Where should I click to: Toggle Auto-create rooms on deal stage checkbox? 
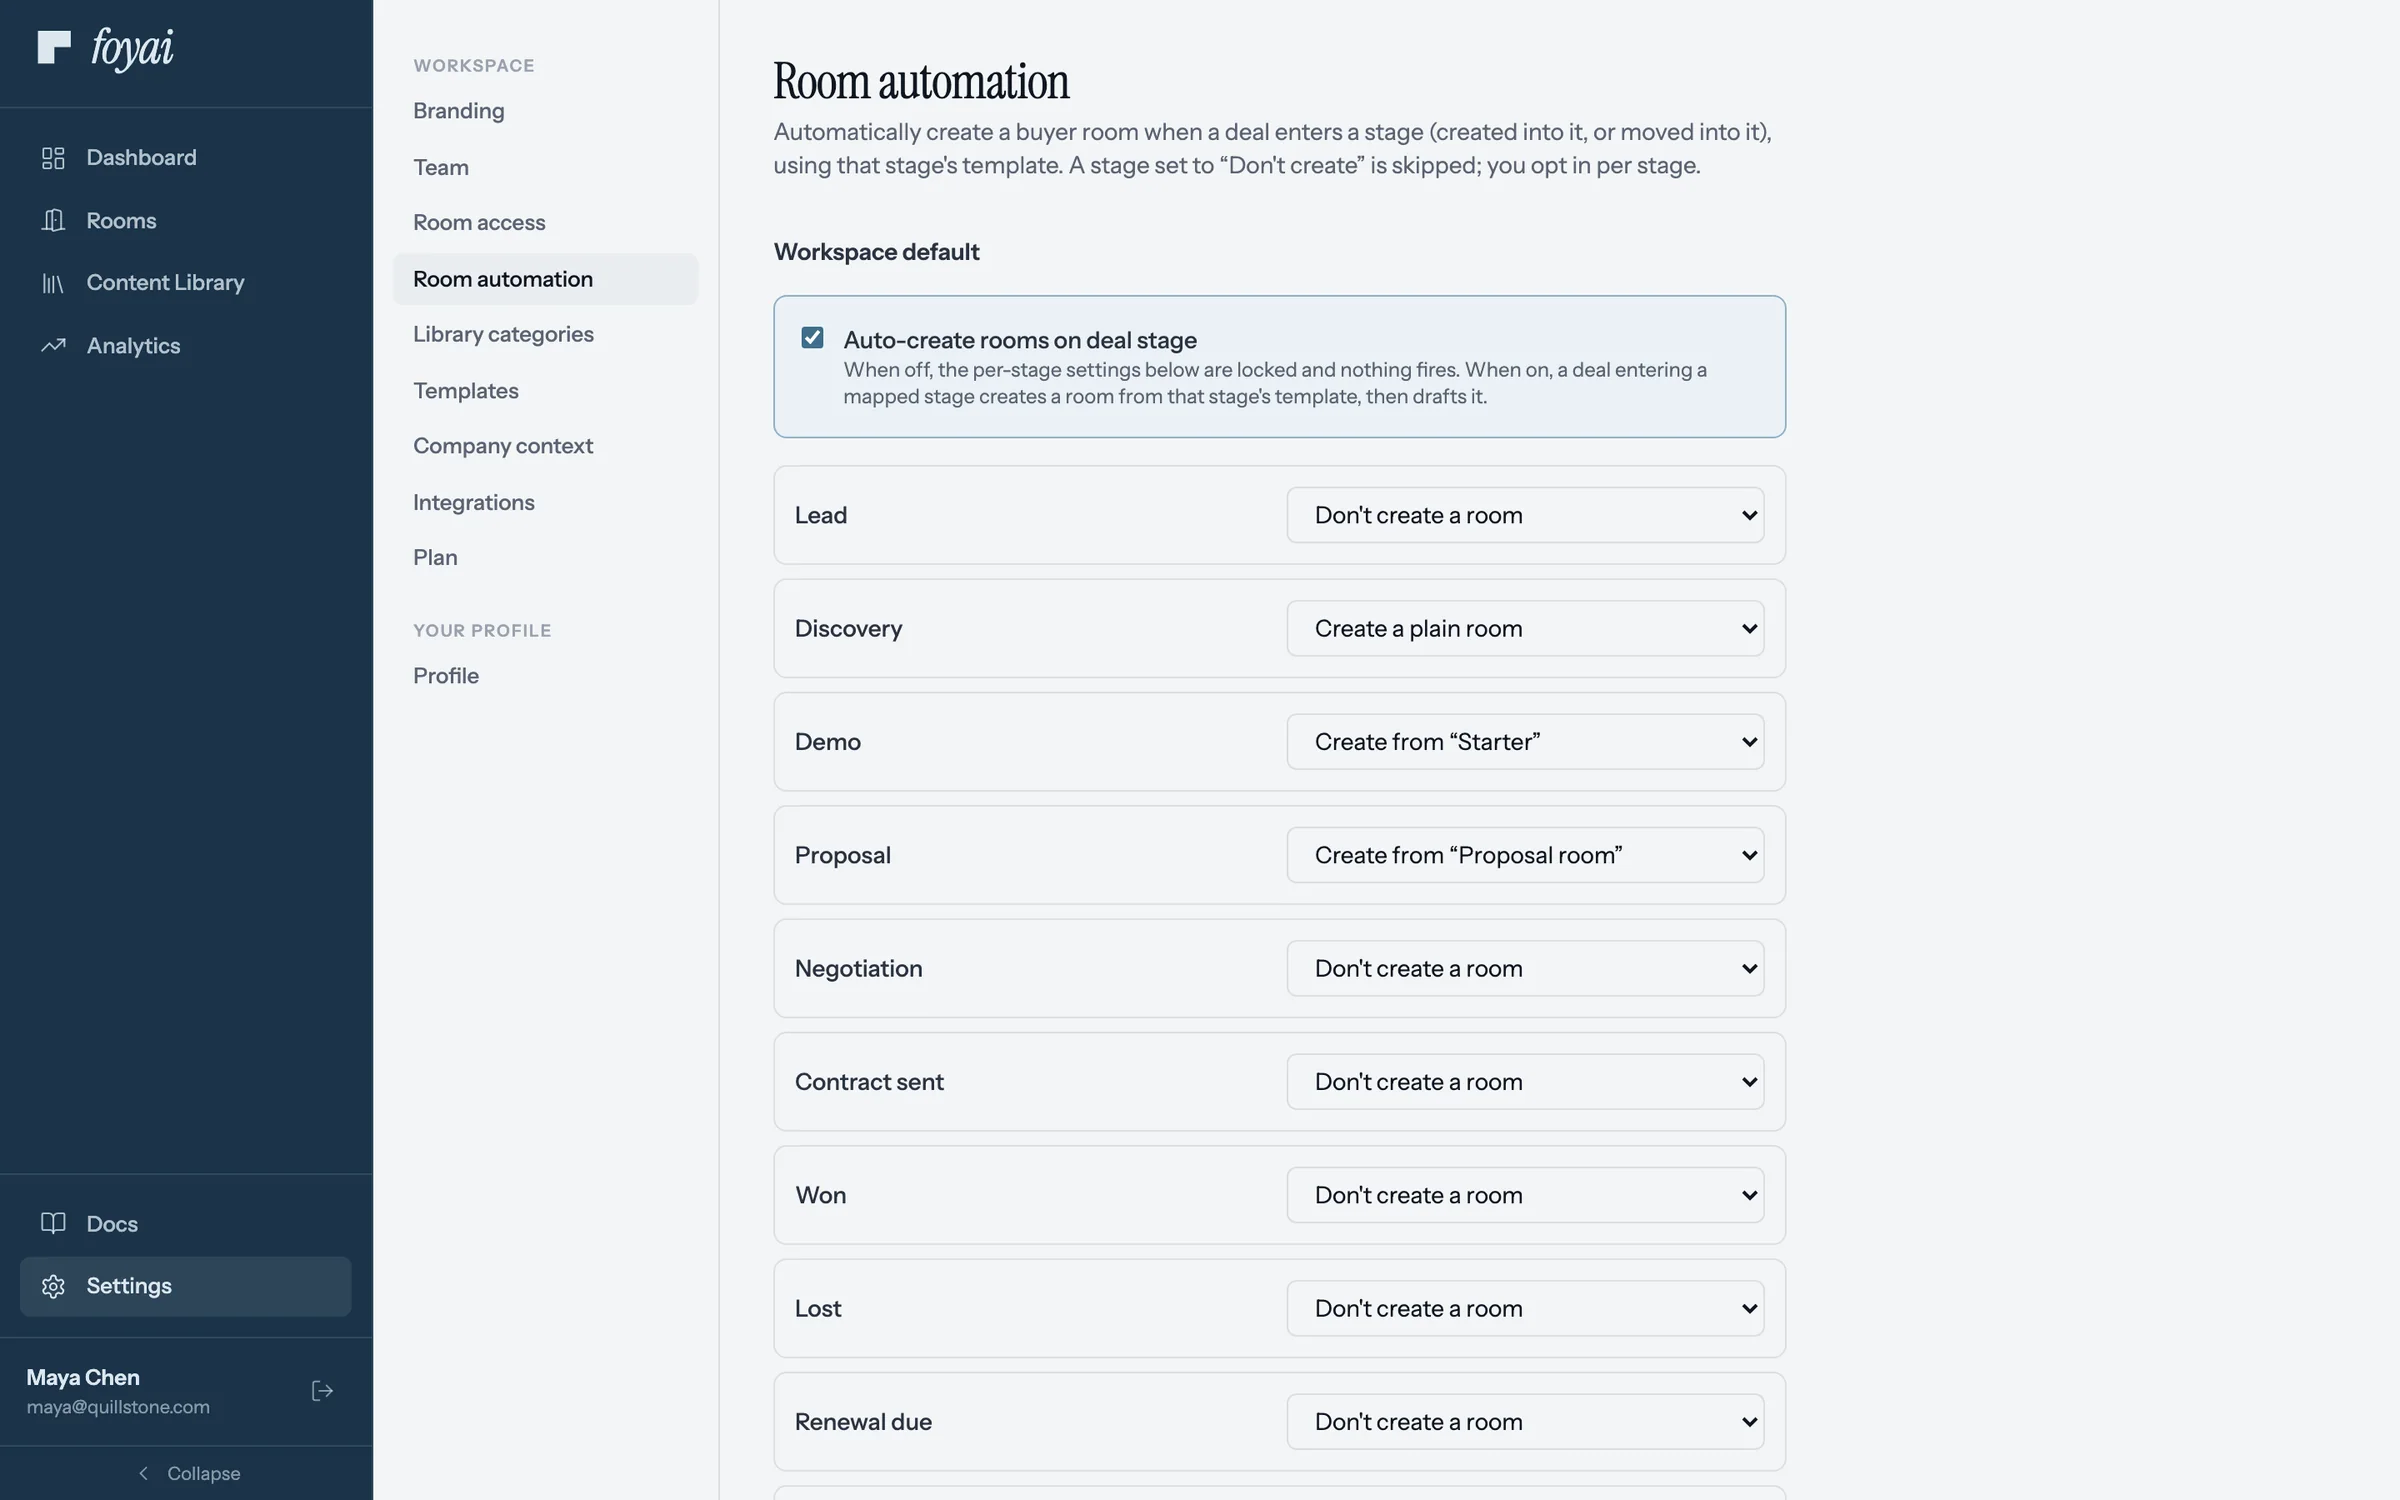pos(812,338)
